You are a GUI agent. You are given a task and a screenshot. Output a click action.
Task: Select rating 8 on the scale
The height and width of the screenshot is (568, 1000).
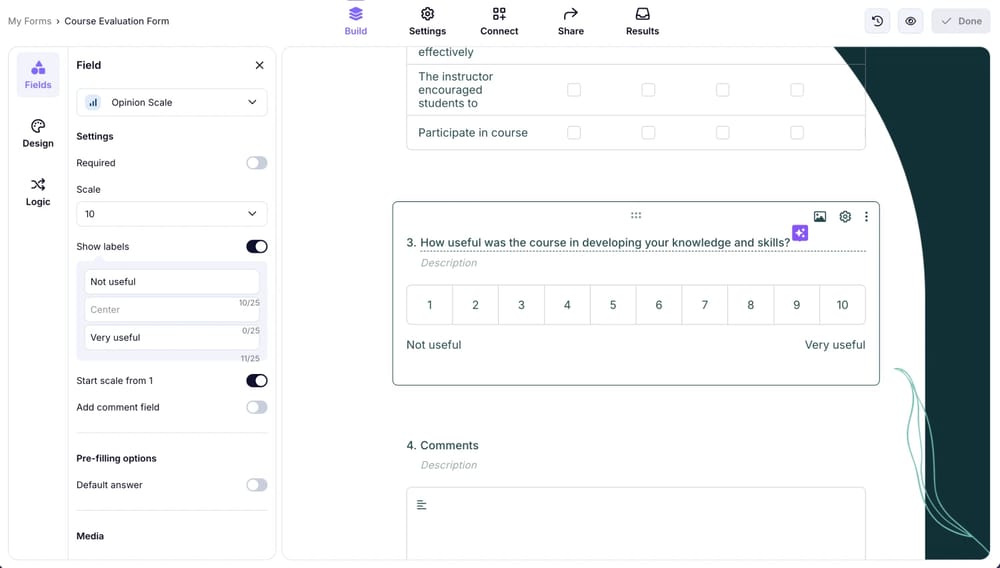click(x=751, y=305)
